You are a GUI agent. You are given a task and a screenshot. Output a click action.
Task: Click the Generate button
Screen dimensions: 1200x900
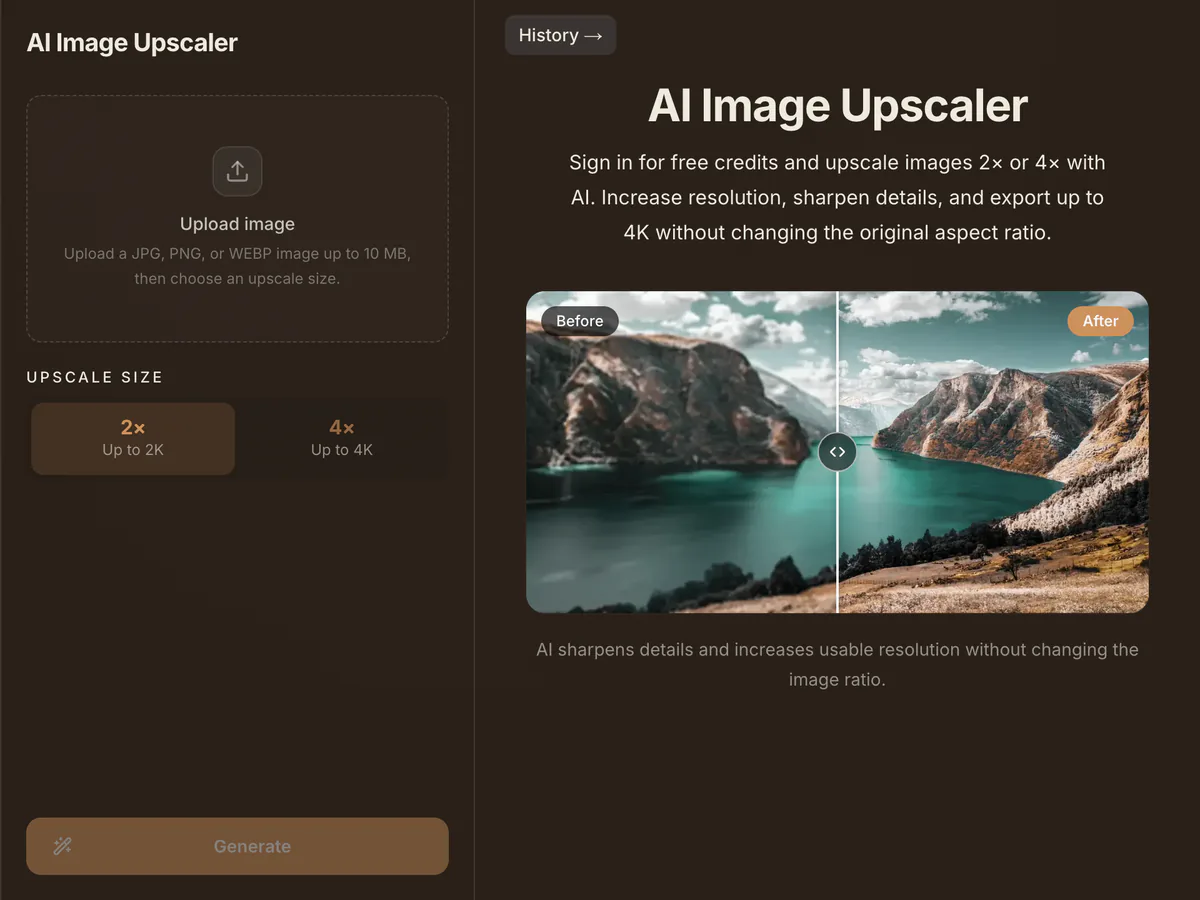[x=237, y=846]
